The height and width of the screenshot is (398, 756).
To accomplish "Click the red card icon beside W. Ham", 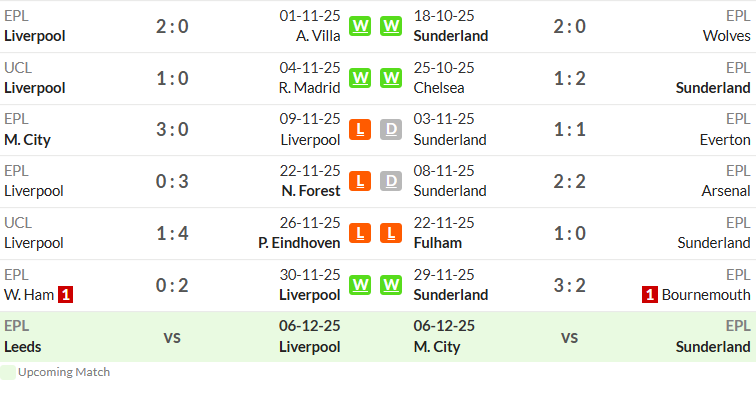I will pos(66,294).
